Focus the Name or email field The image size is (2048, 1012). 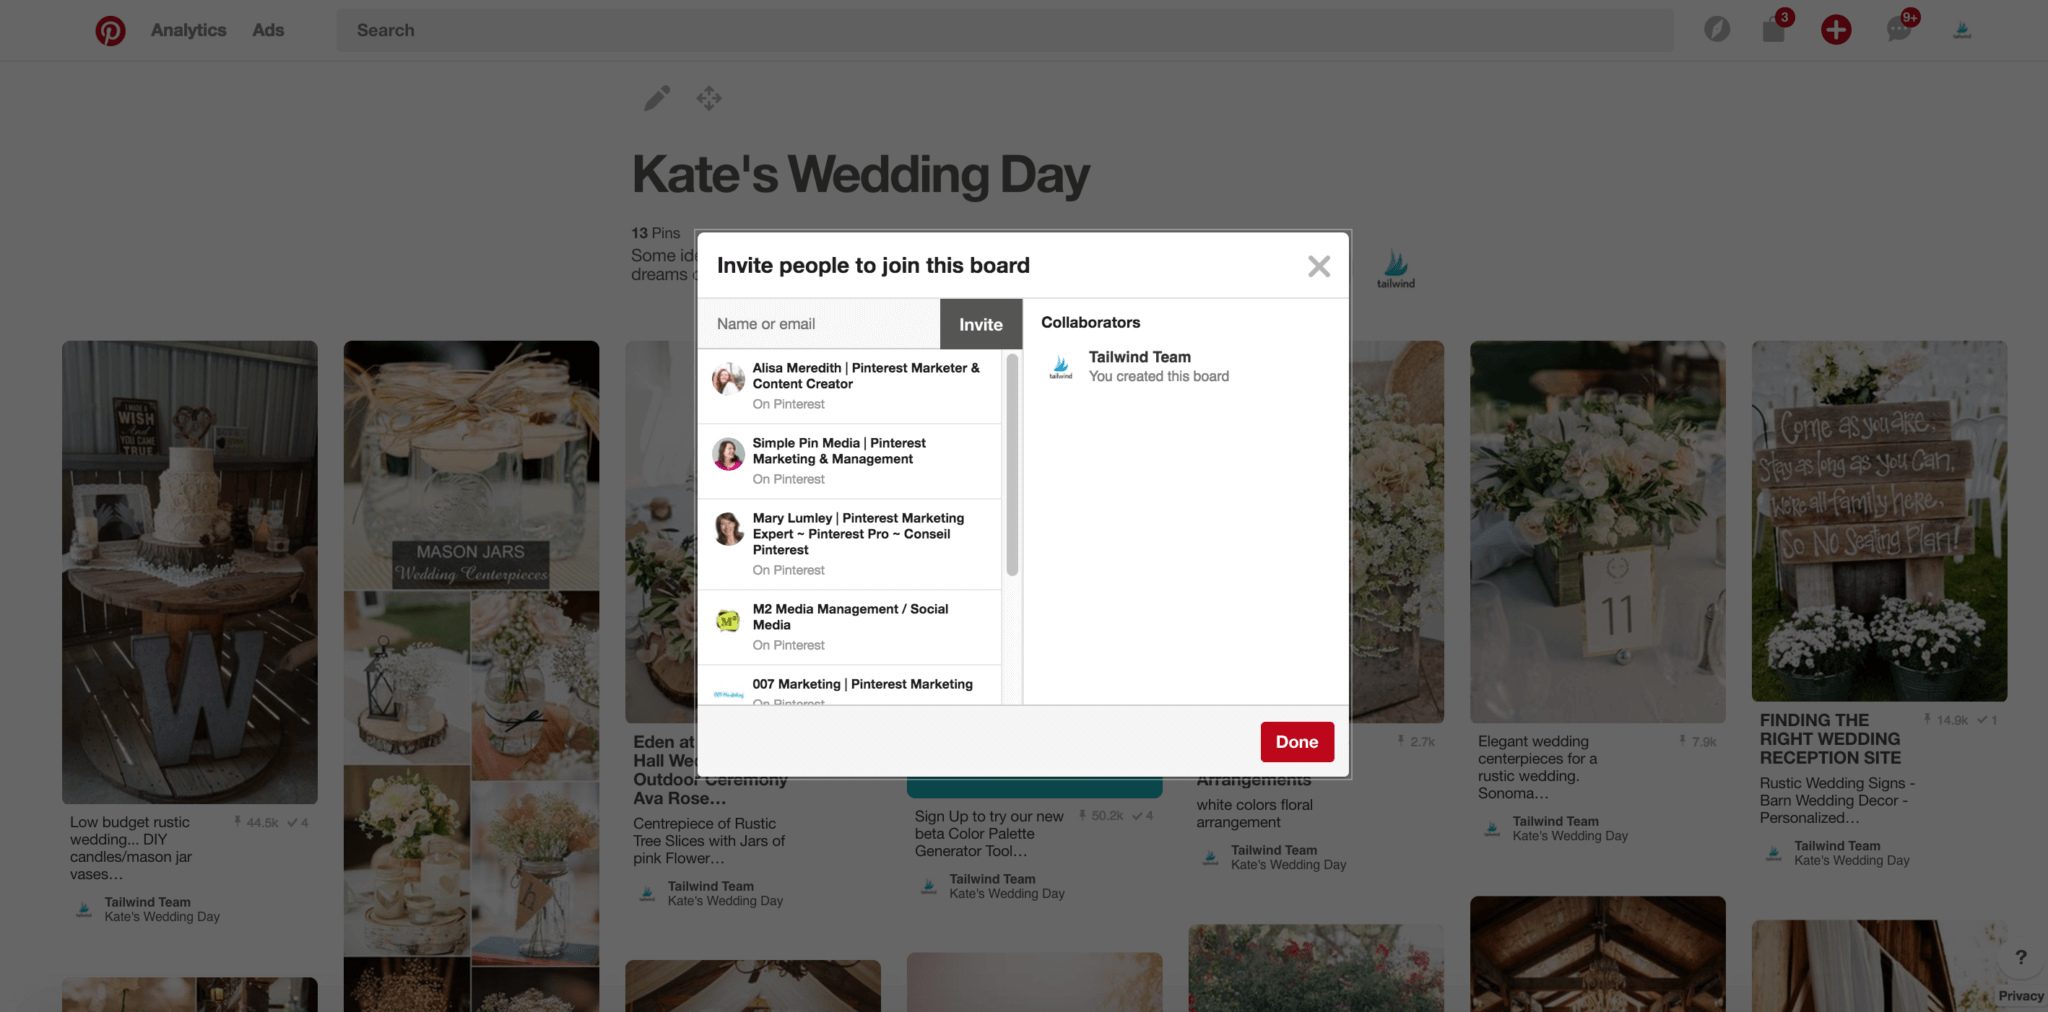[818, 324]
